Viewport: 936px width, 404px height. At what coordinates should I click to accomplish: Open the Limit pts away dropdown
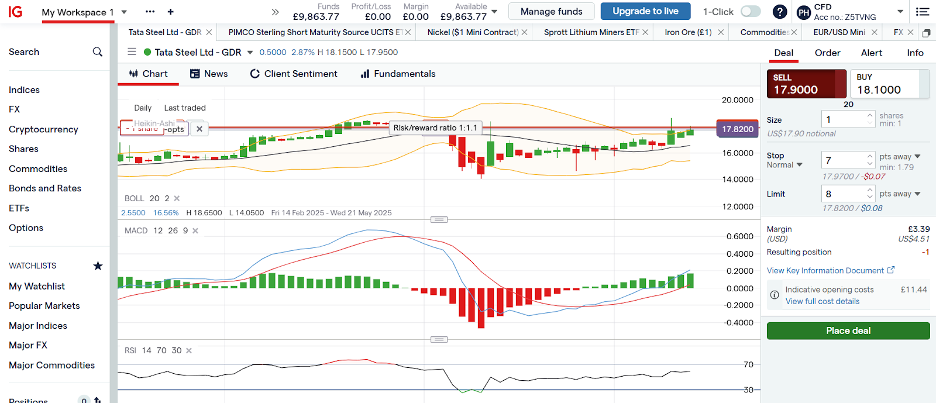click(x=900, y=194)
